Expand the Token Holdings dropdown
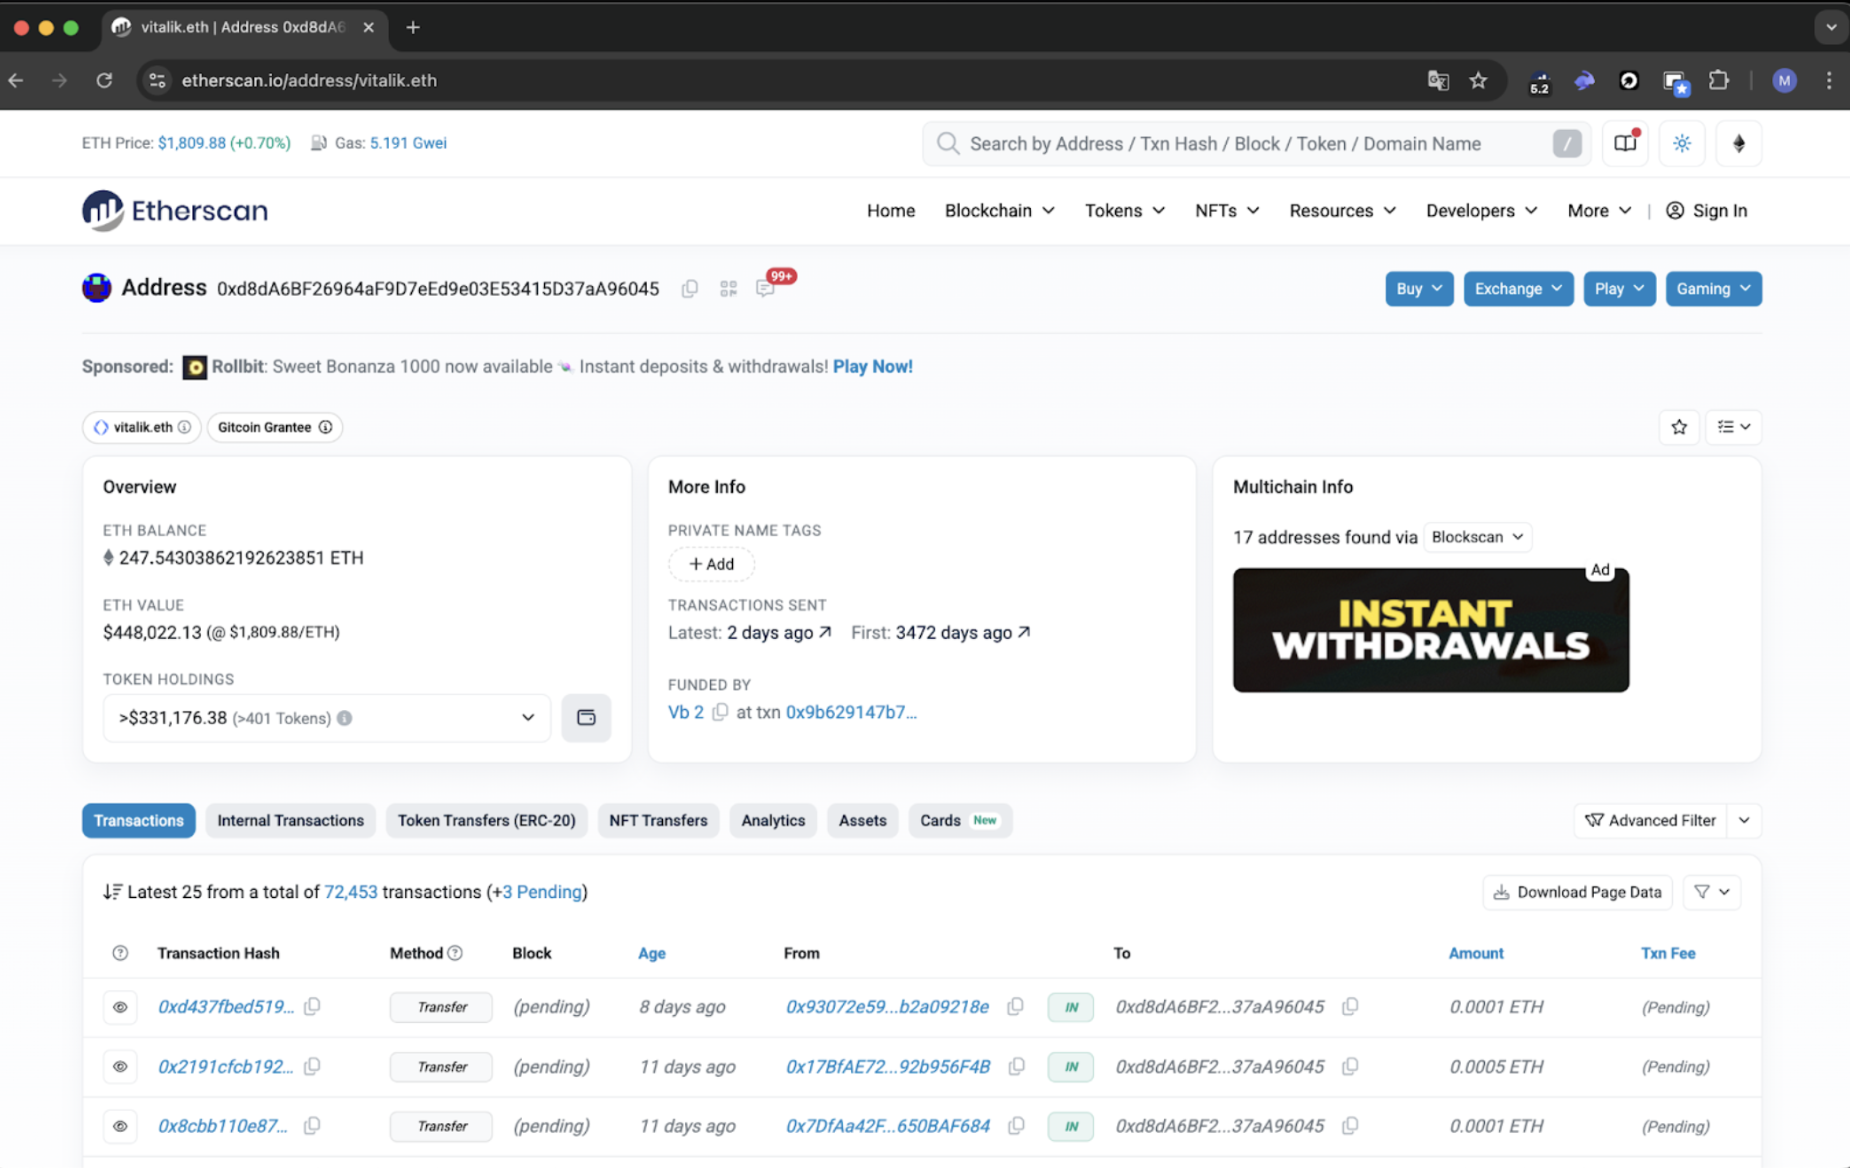 [x=327, y=718]
